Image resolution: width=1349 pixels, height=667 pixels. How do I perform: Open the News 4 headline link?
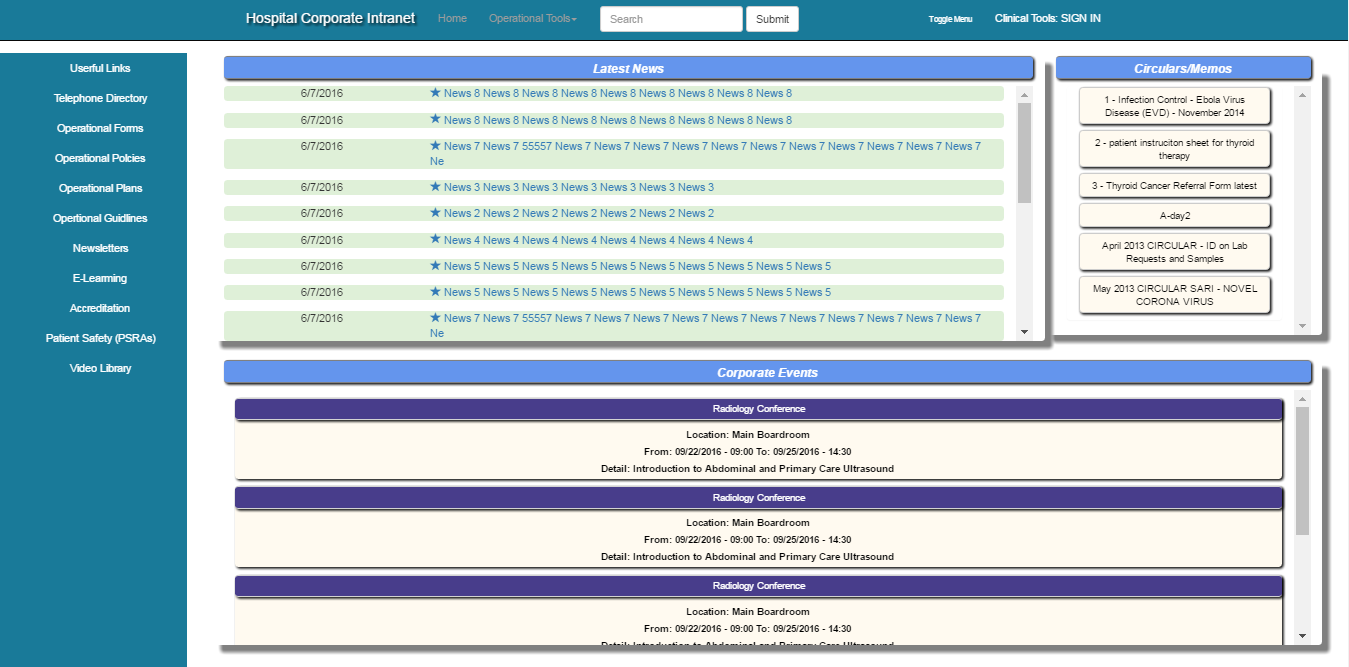[598, 240]
